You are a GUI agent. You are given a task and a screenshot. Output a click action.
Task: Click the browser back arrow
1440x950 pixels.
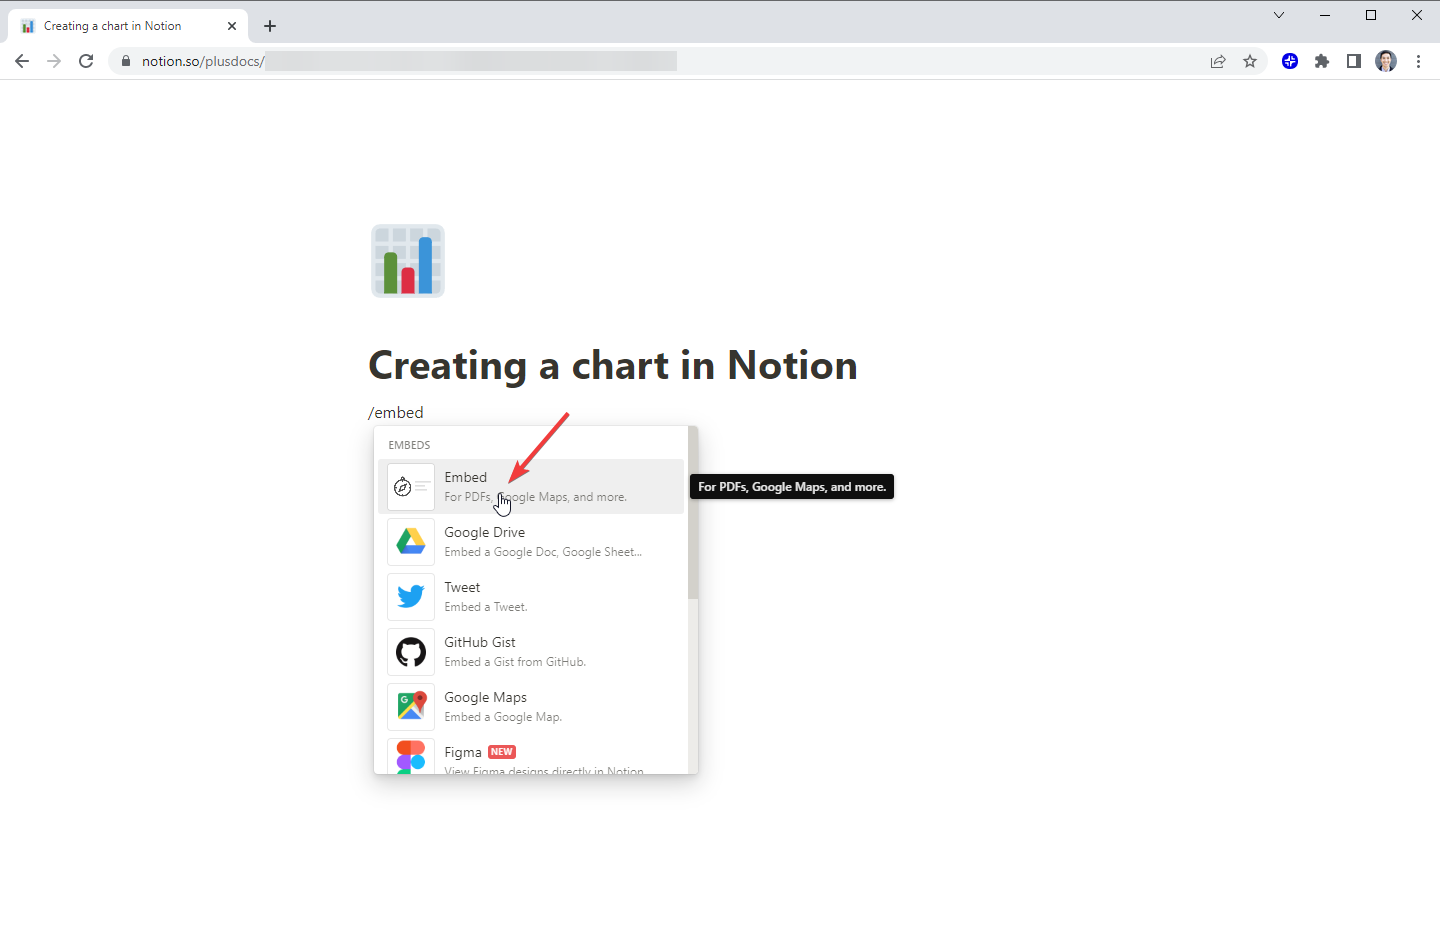(22, 61)
